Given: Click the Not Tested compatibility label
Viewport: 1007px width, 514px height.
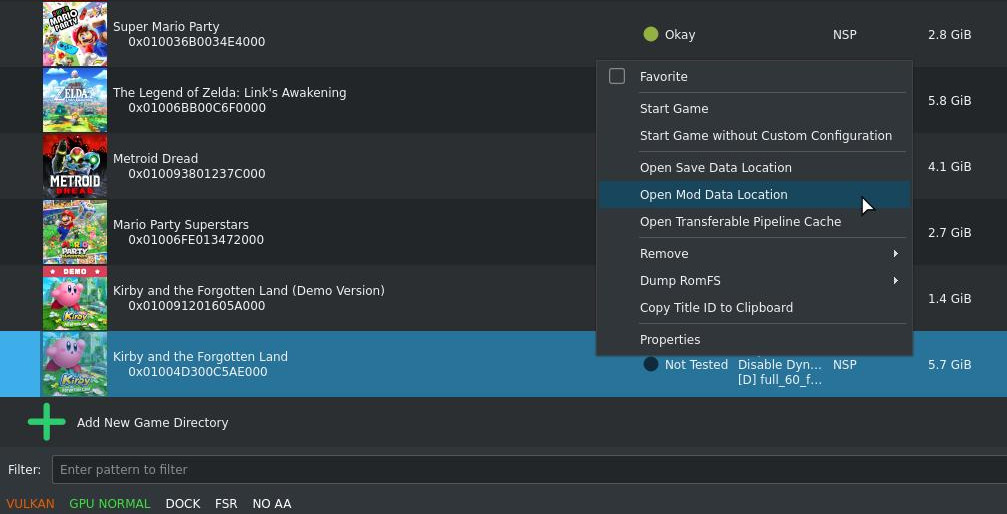Looking at the screenshot, I should coord(696,365).
